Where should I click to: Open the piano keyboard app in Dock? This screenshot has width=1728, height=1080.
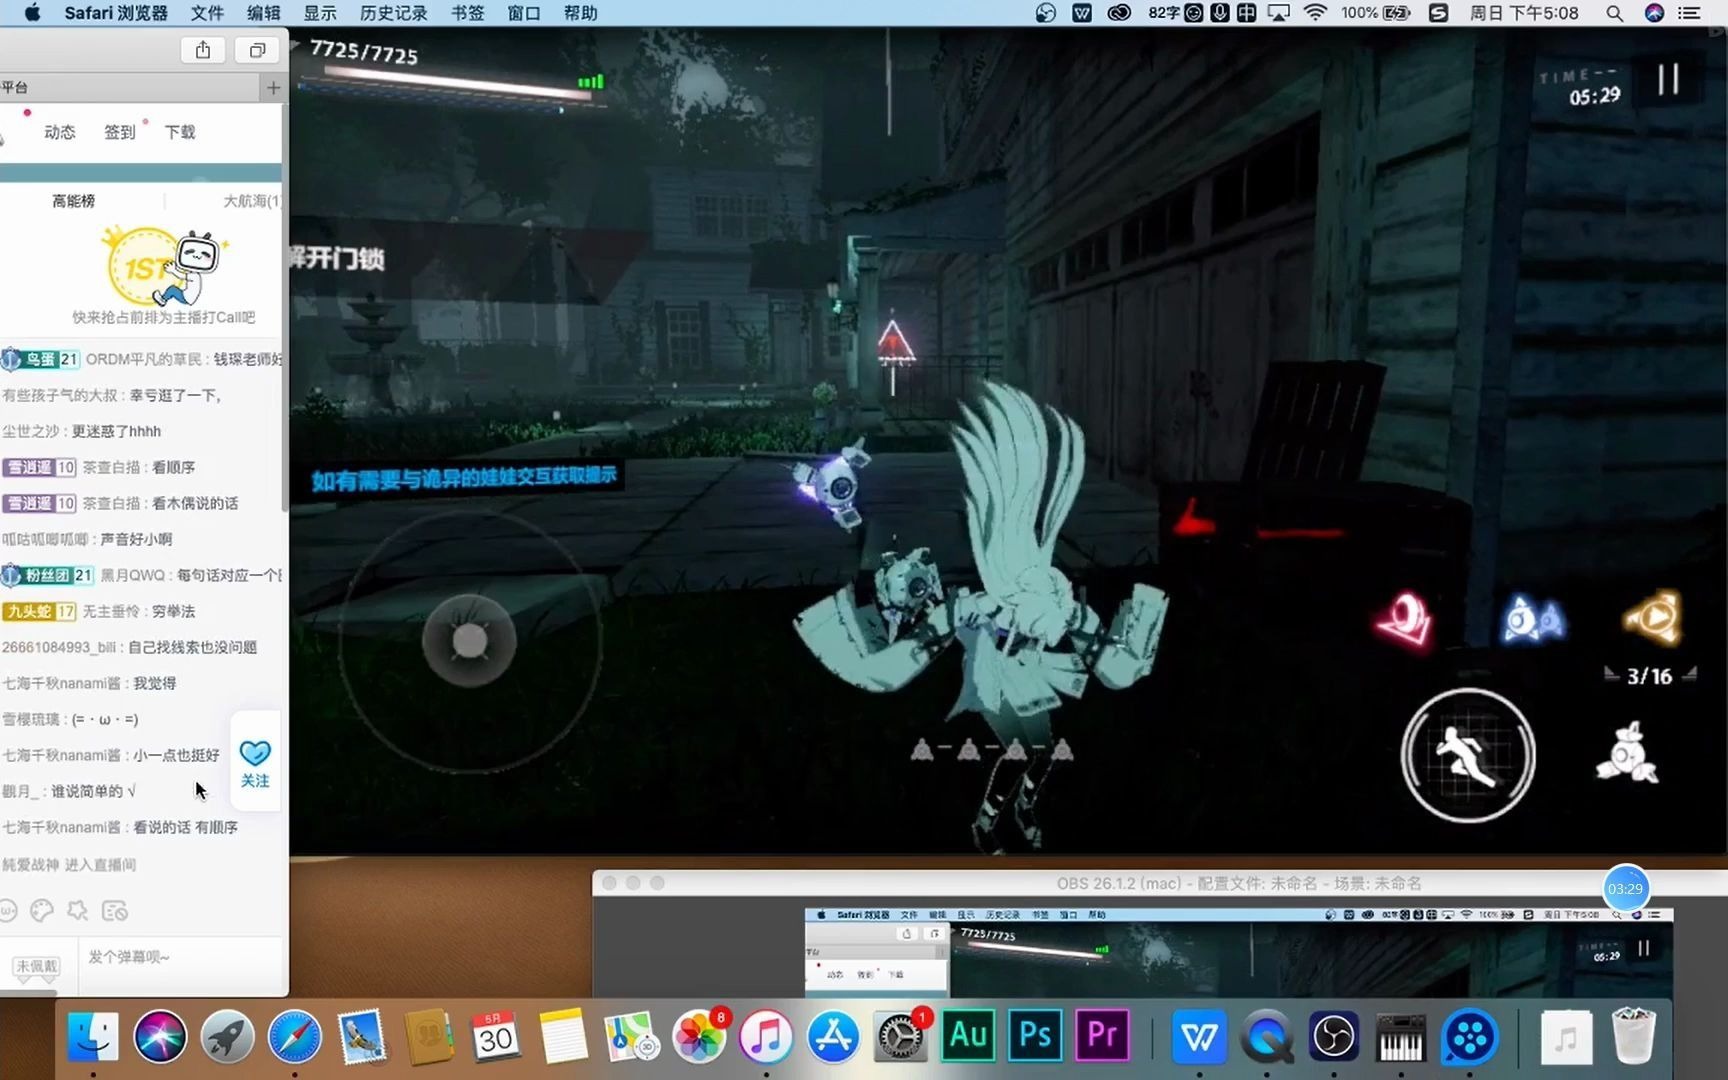point(1400,1036)
